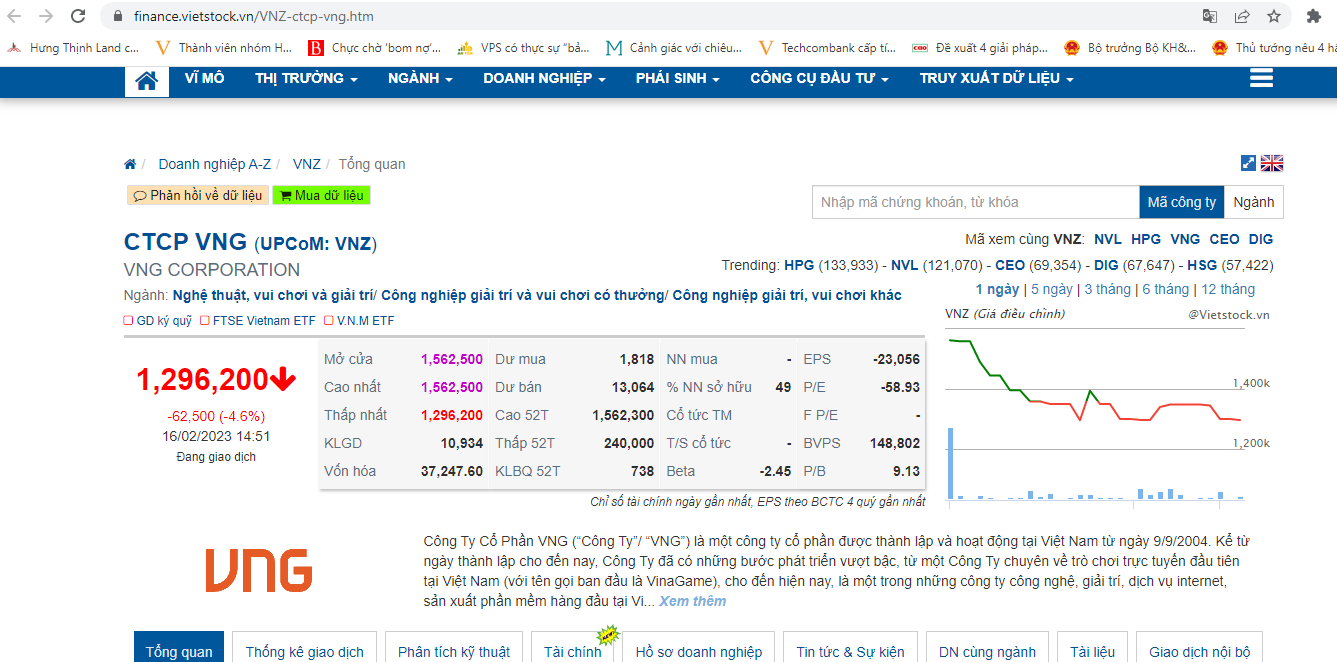This screenshot has height=662, width=1337.
Task: Open Tin tức & Sự kiện tab
Action: pos(851,647)
